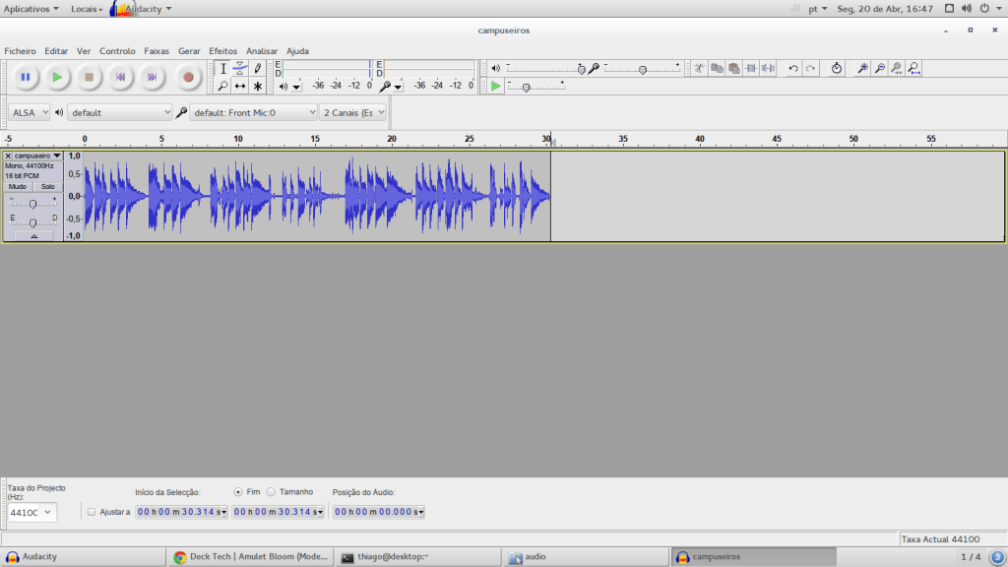Select the Tamanho radio button

point(271,492)
